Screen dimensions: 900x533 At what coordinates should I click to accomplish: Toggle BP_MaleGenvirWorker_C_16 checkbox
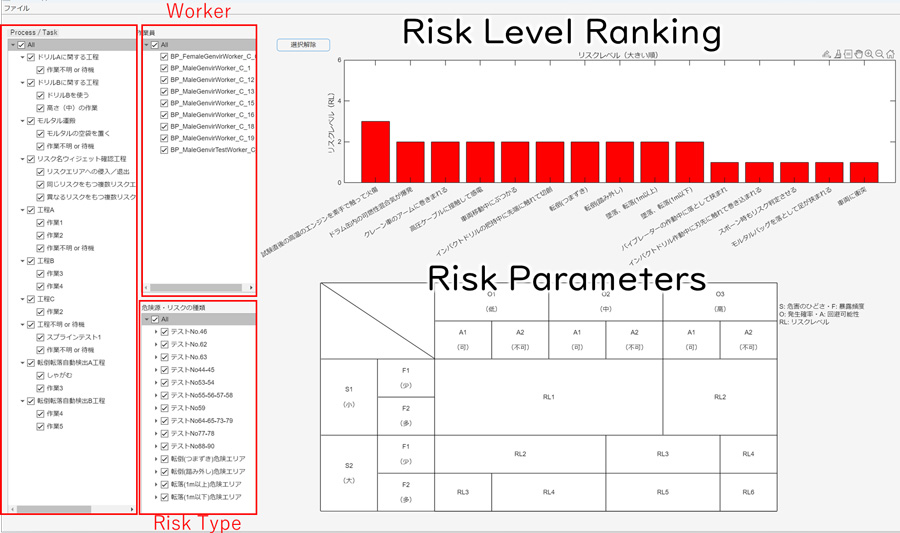(x=164, y=115)
